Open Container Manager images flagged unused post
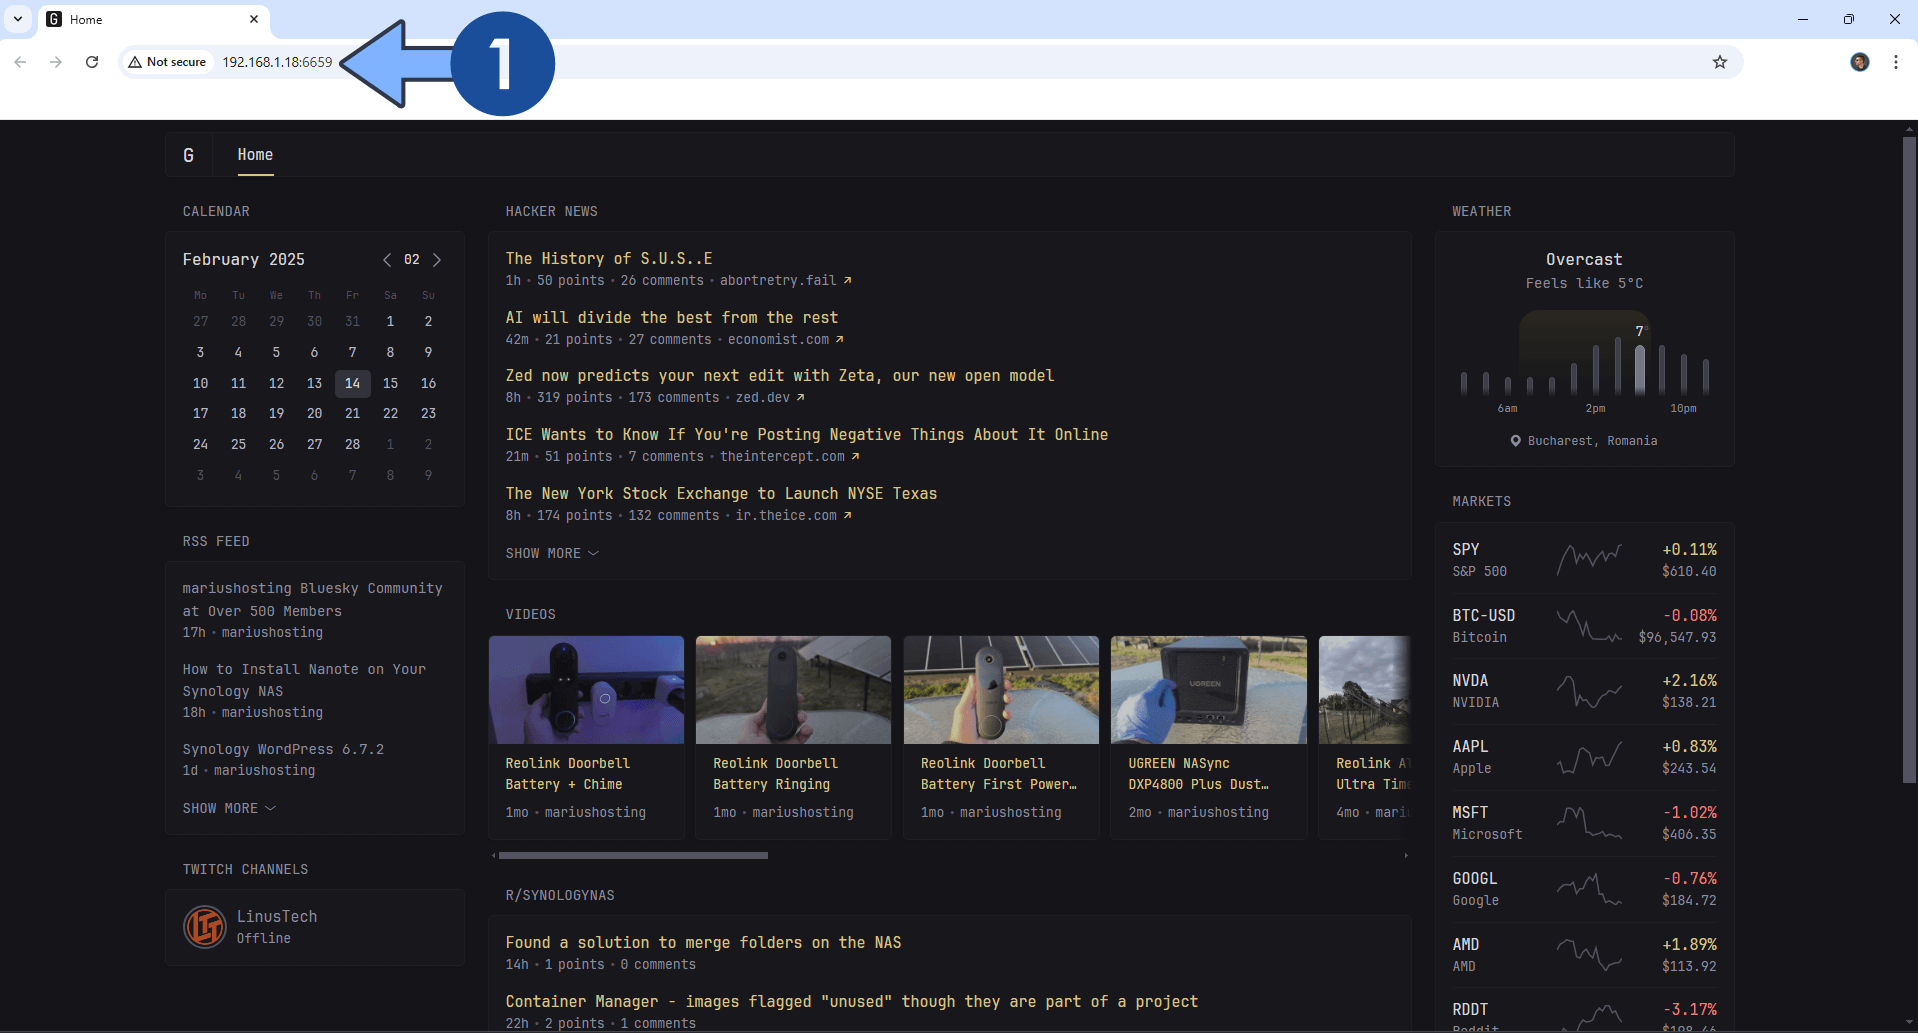The width and height of the screenshot is (1918, 1033). [x=851, y=1001]
